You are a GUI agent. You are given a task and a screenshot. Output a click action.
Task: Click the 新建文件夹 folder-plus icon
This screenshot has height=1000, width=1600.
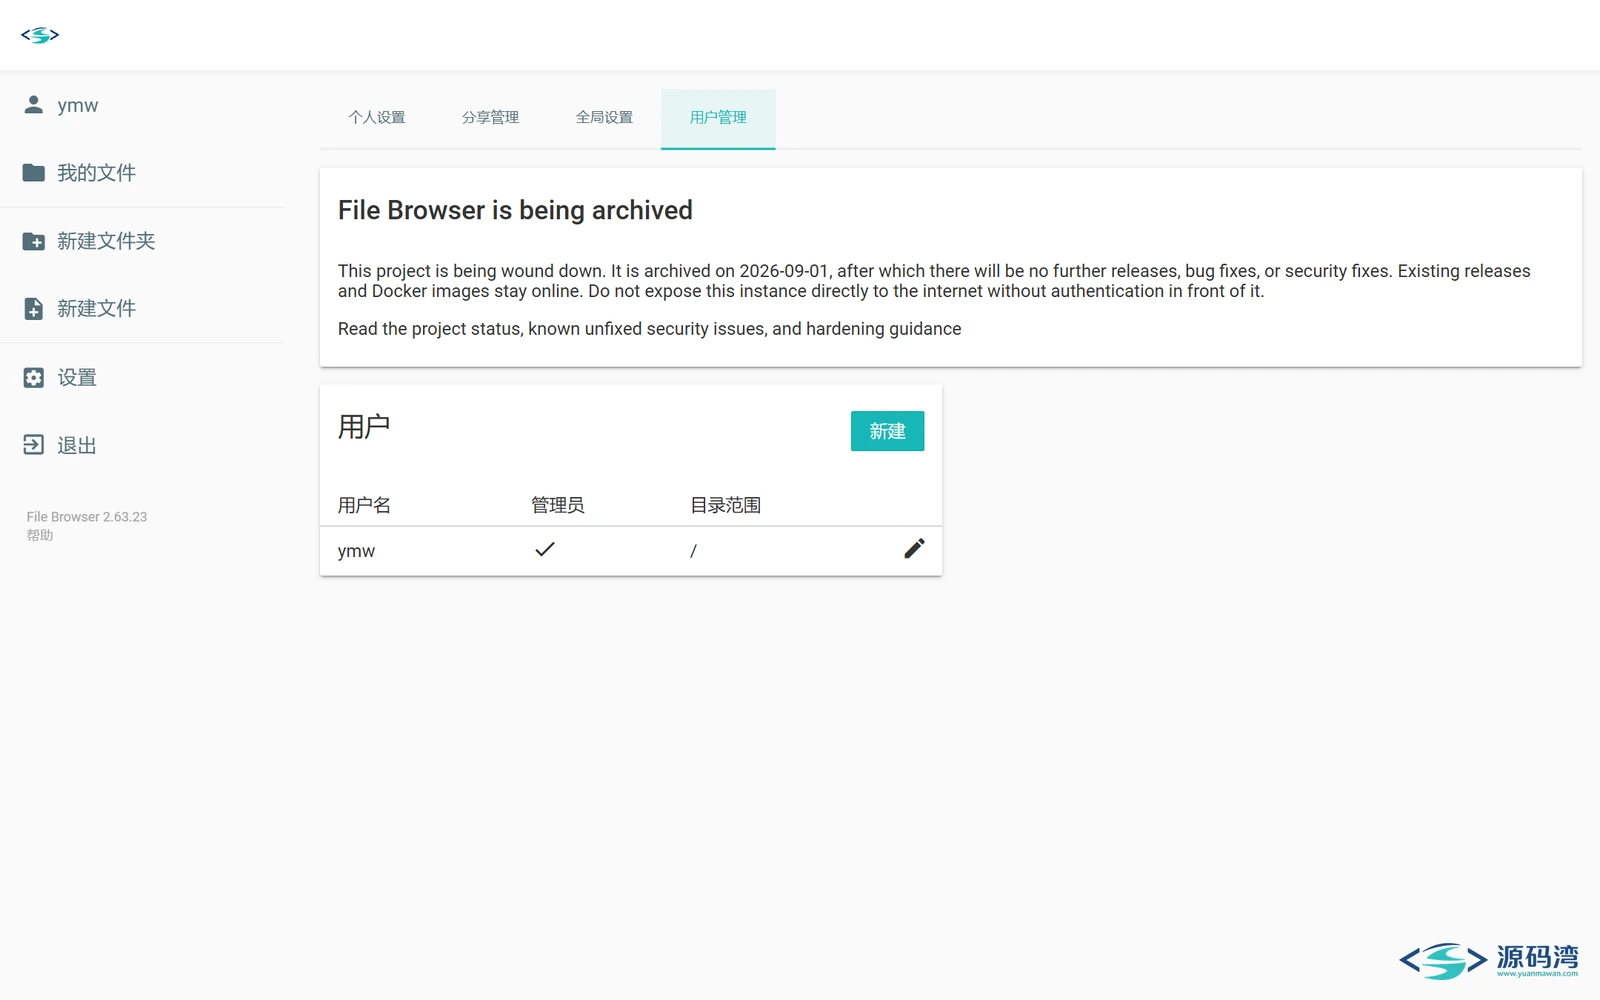pos(34,241)
